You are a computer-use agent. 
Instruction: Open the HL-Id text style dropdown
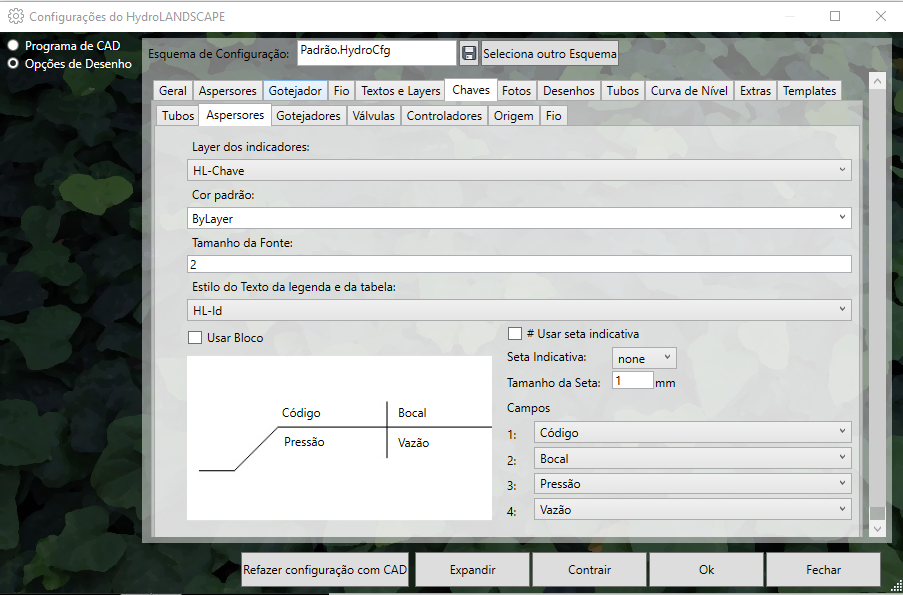tap(519, 310)
